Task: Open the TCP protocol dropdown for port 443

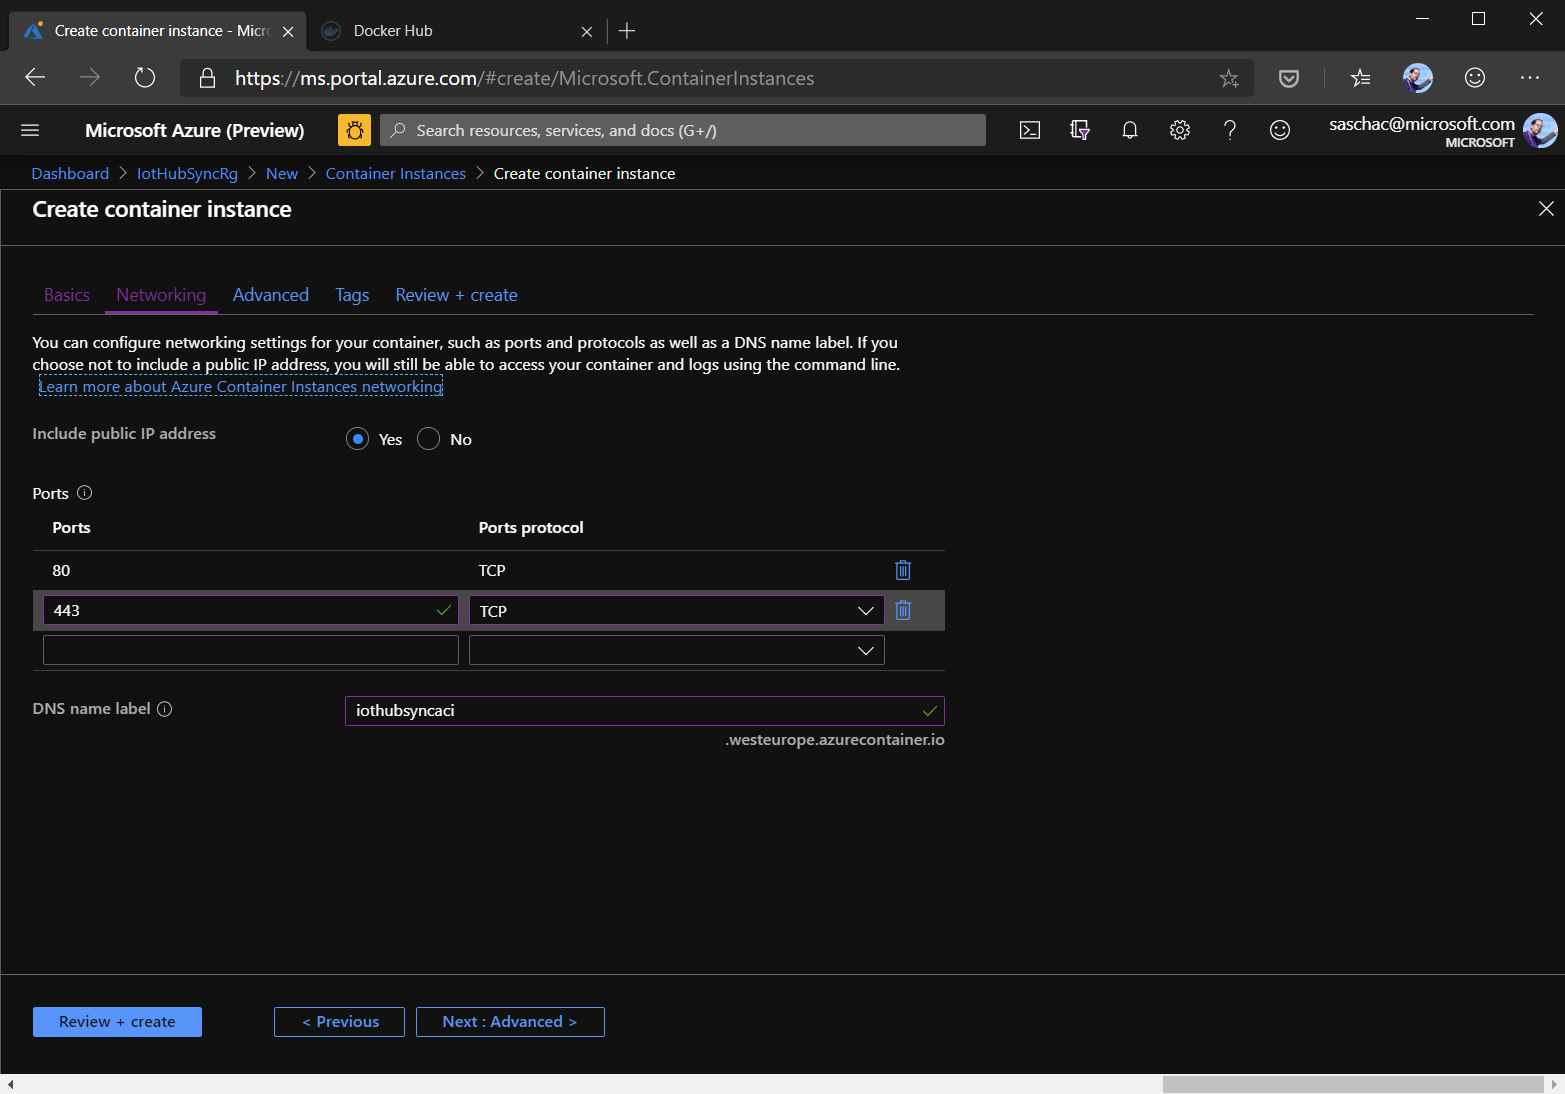Action: [x=677, y=610]
